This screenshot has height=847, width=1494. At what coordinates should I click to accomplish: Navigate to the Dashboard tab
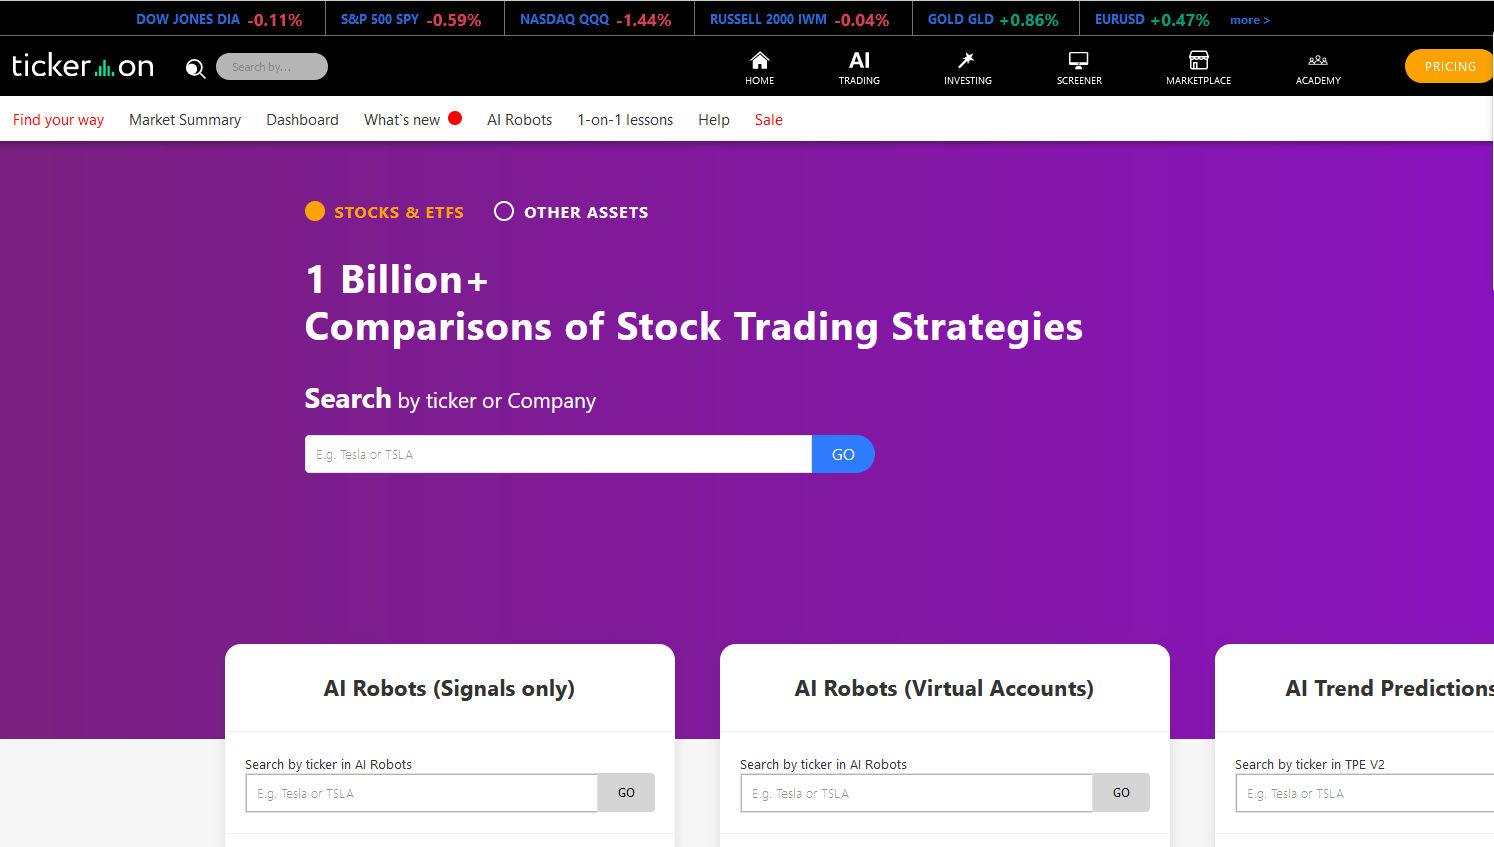302,119
